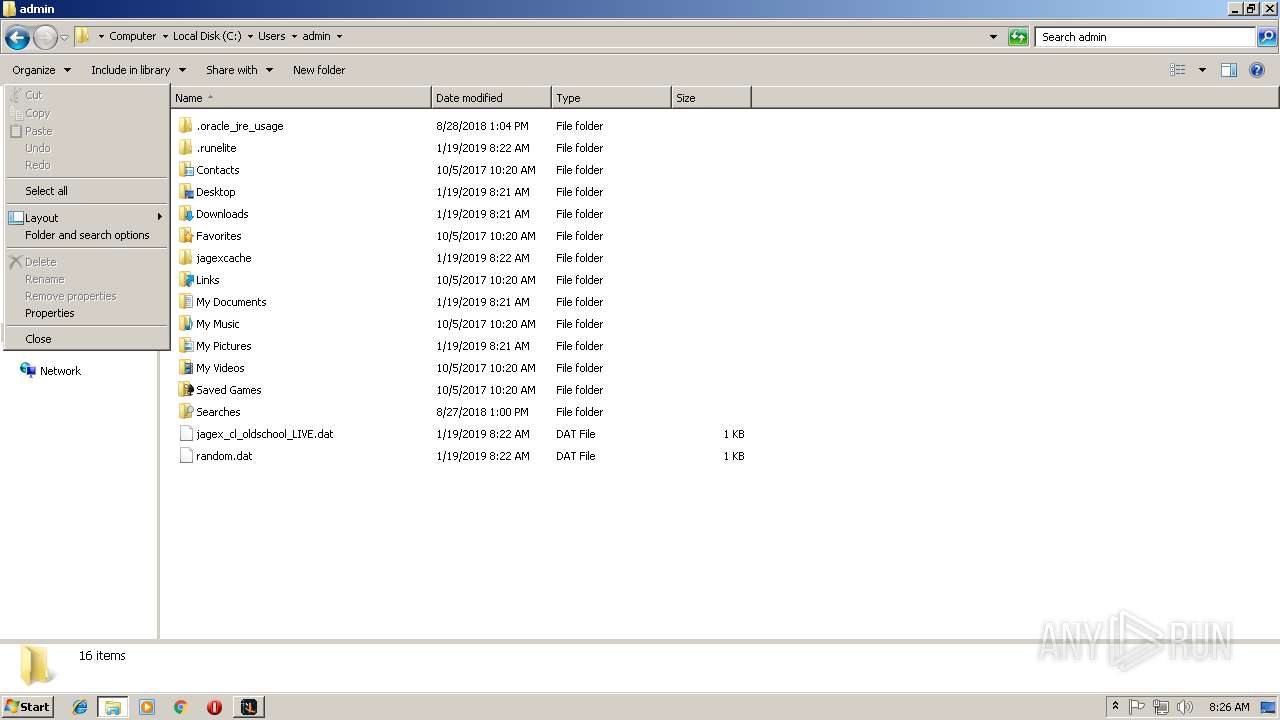Screen dimensions: 1280x720
Task: Toggle the preview pane button
Action: click(x=1229, y=70)
